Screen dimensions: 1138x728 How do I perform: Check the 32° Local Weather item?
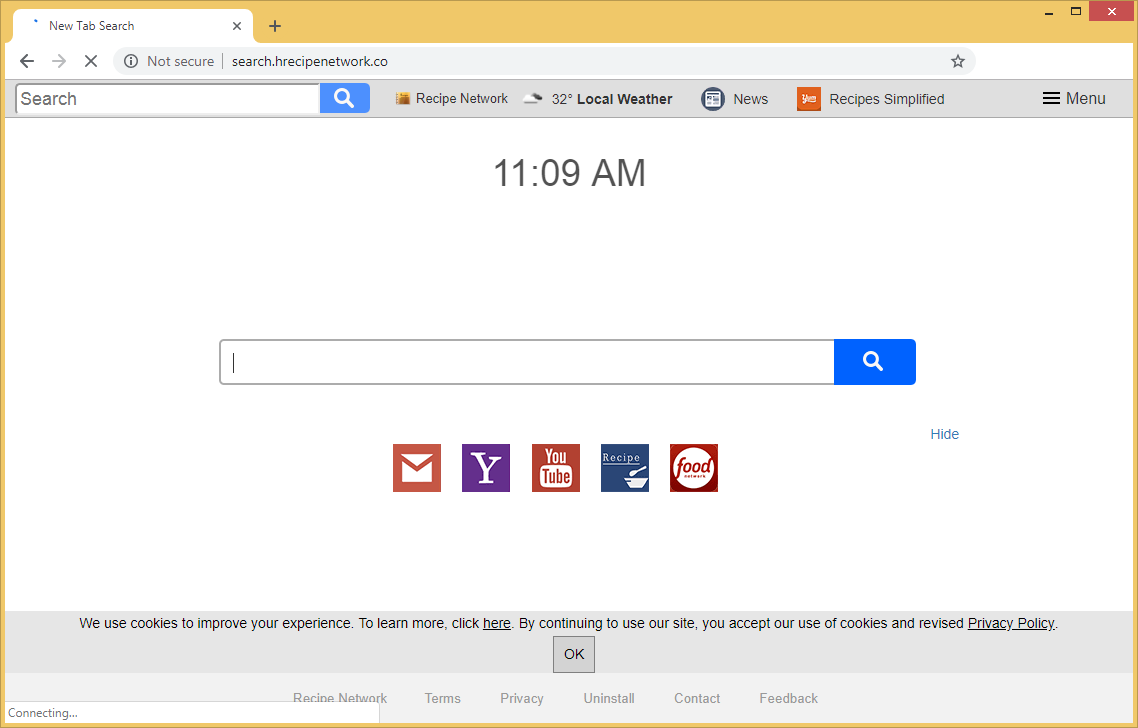point(599,99)
